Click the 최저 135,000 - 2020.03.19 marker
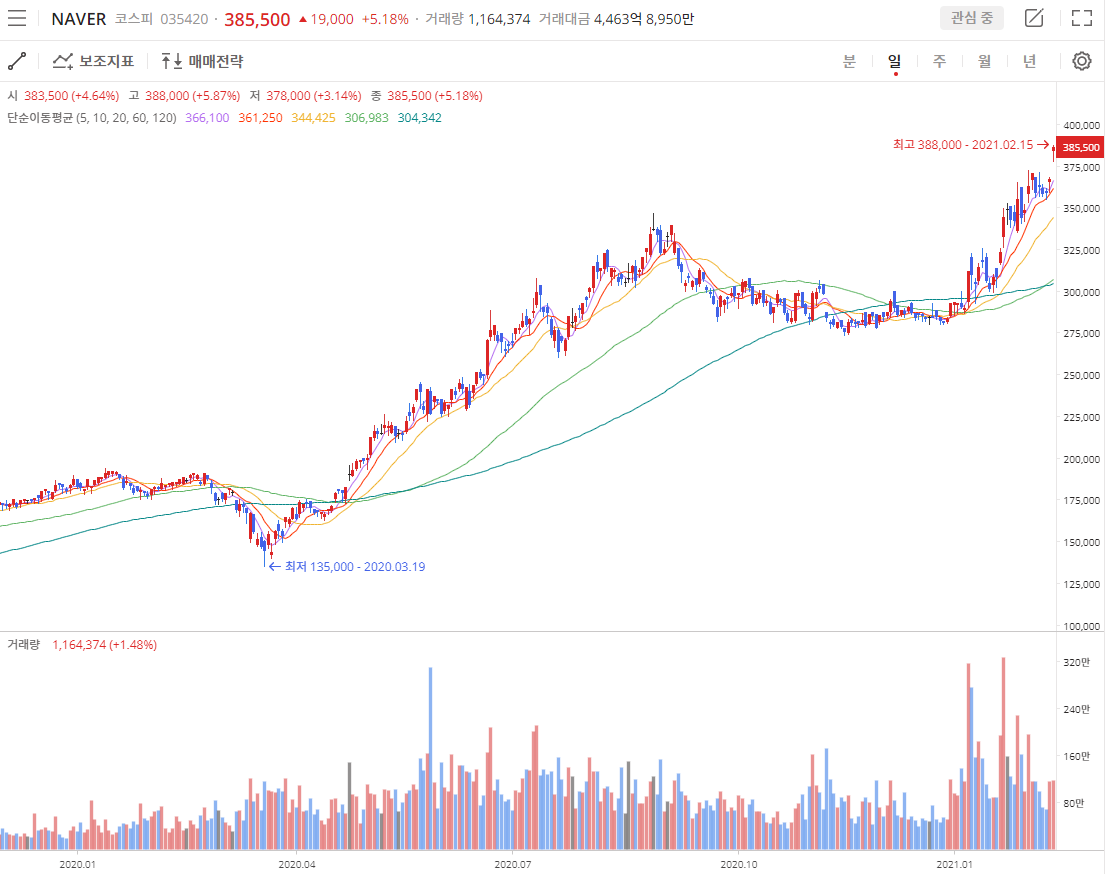 click(x=347, y=567)
